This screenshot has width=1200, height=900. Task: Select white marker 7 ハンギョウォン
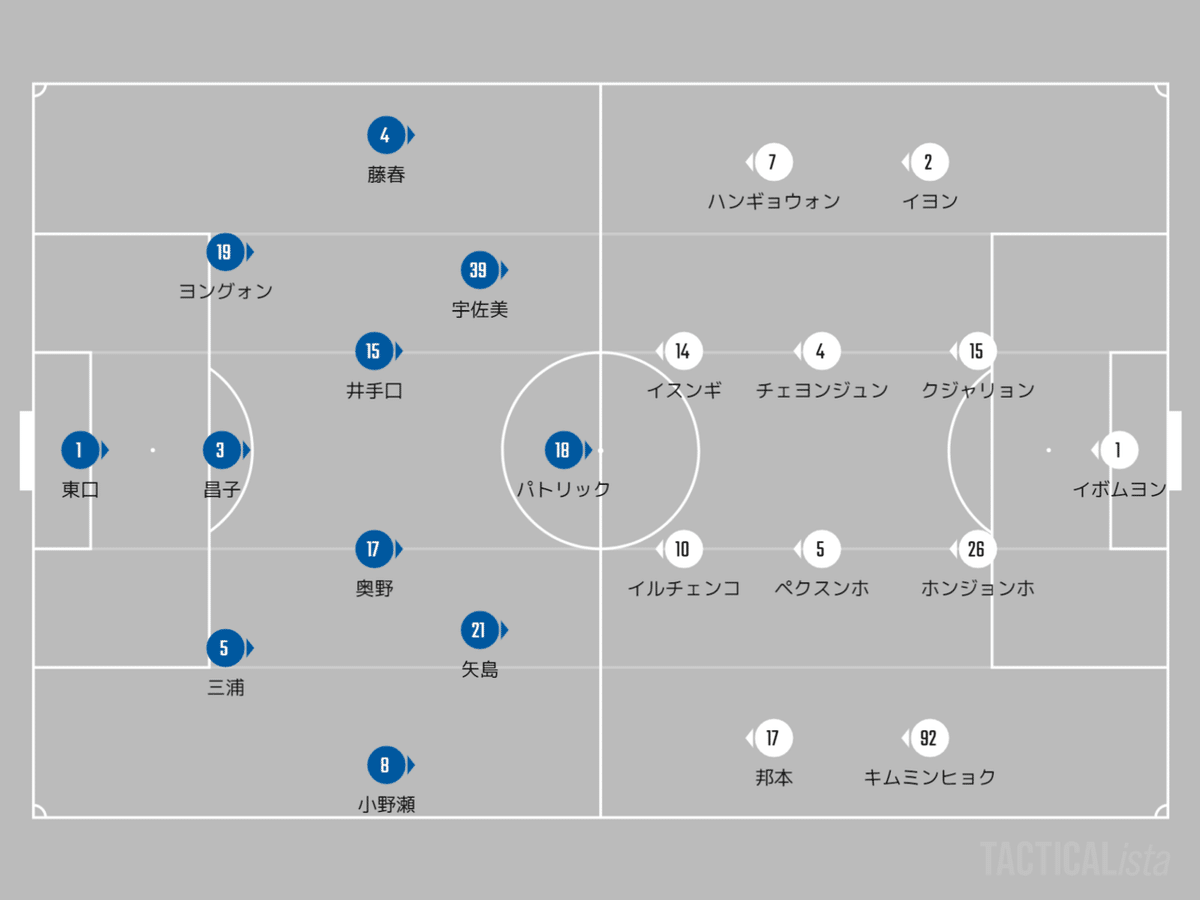[x=772, y=162]
